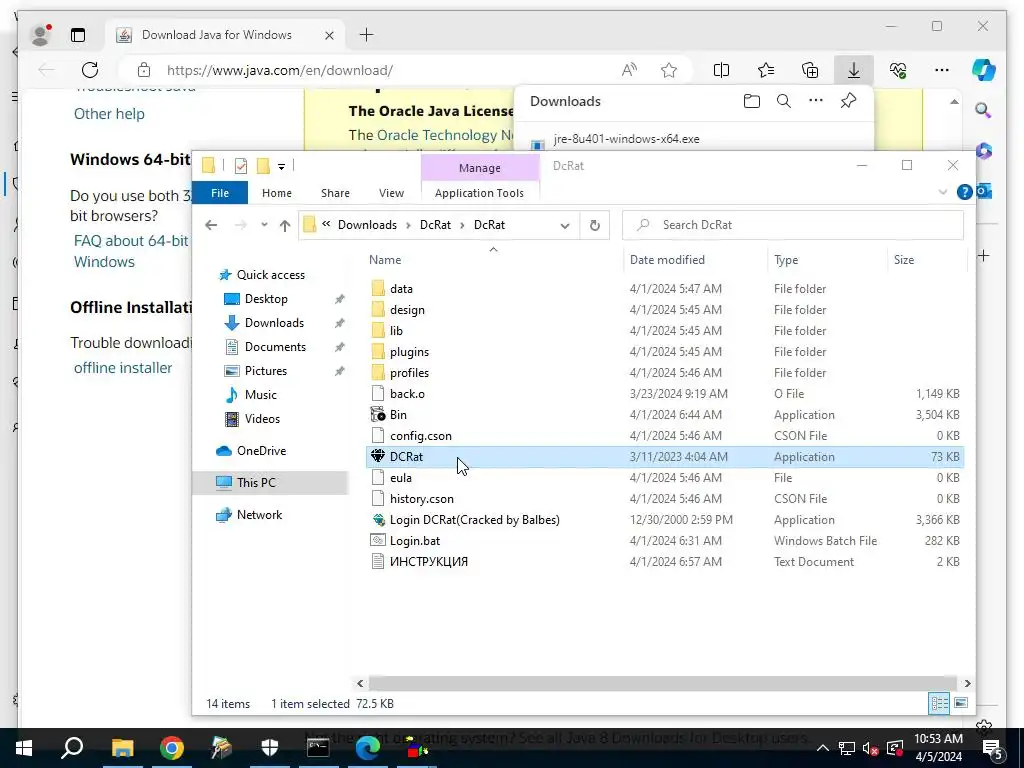Click the Other help link
Image resolution: width=1024 pixels, height=768 pixels.
(109, 114)
